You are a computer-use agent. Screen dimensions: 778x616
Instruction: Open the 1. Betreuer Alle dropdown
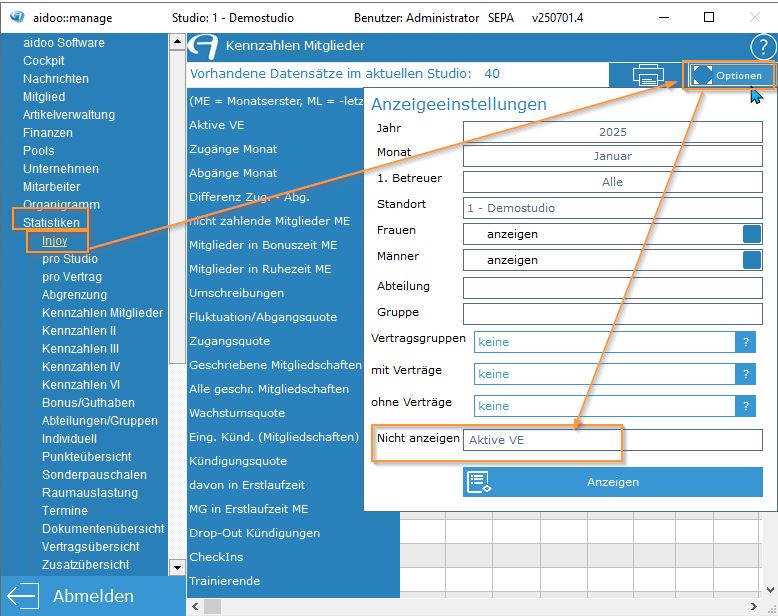point(613,182)
